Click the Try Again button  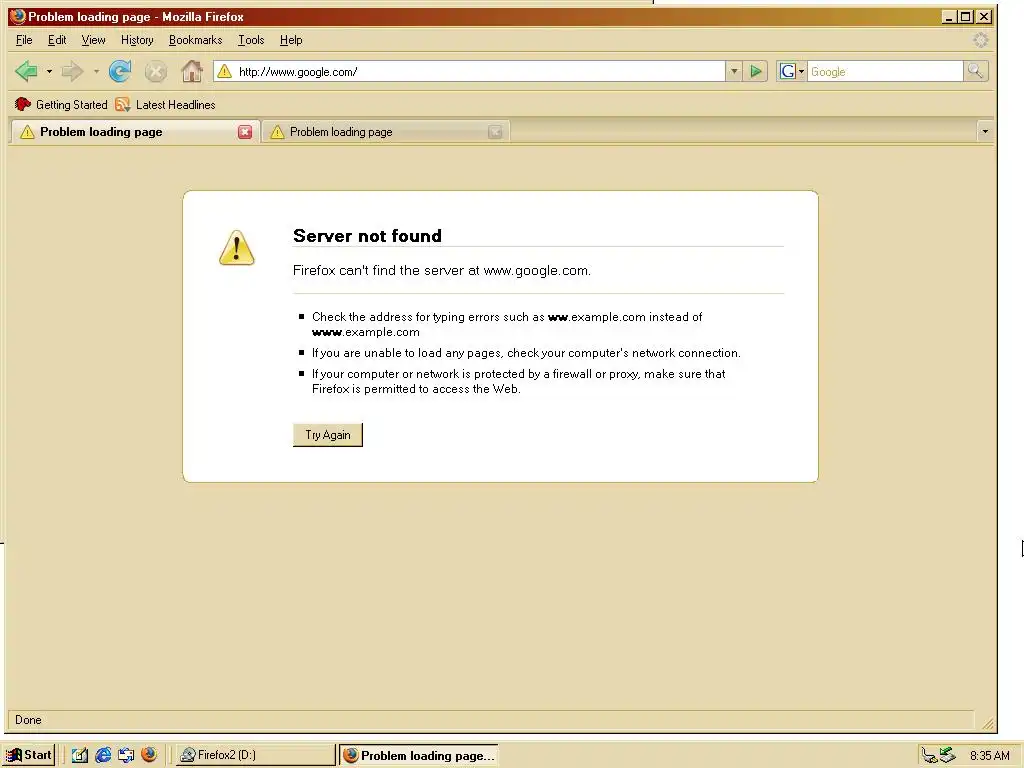pyautogui.click(x=328, y=435)
